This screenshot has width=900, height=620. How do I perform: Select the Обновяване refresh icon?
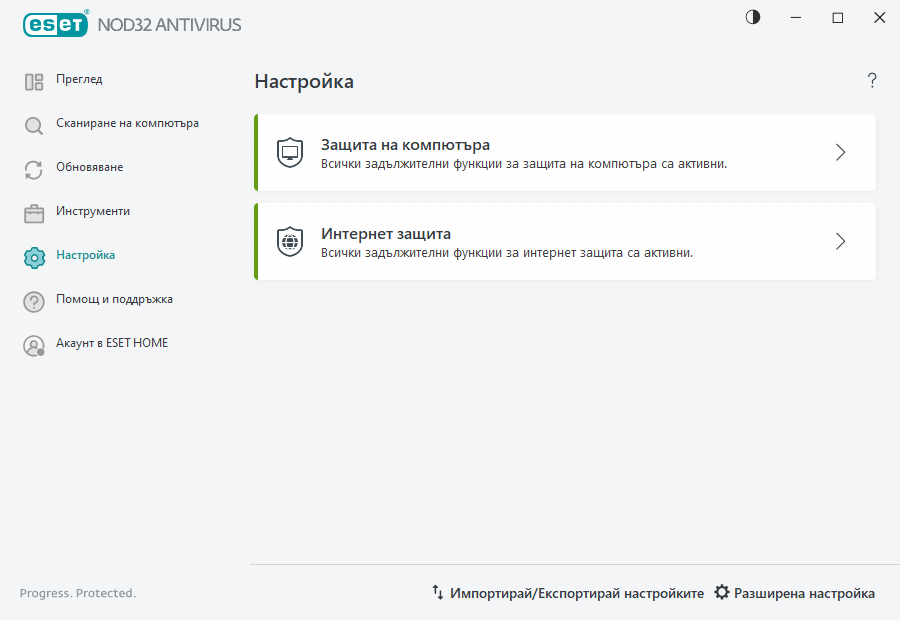click(33, 168)
